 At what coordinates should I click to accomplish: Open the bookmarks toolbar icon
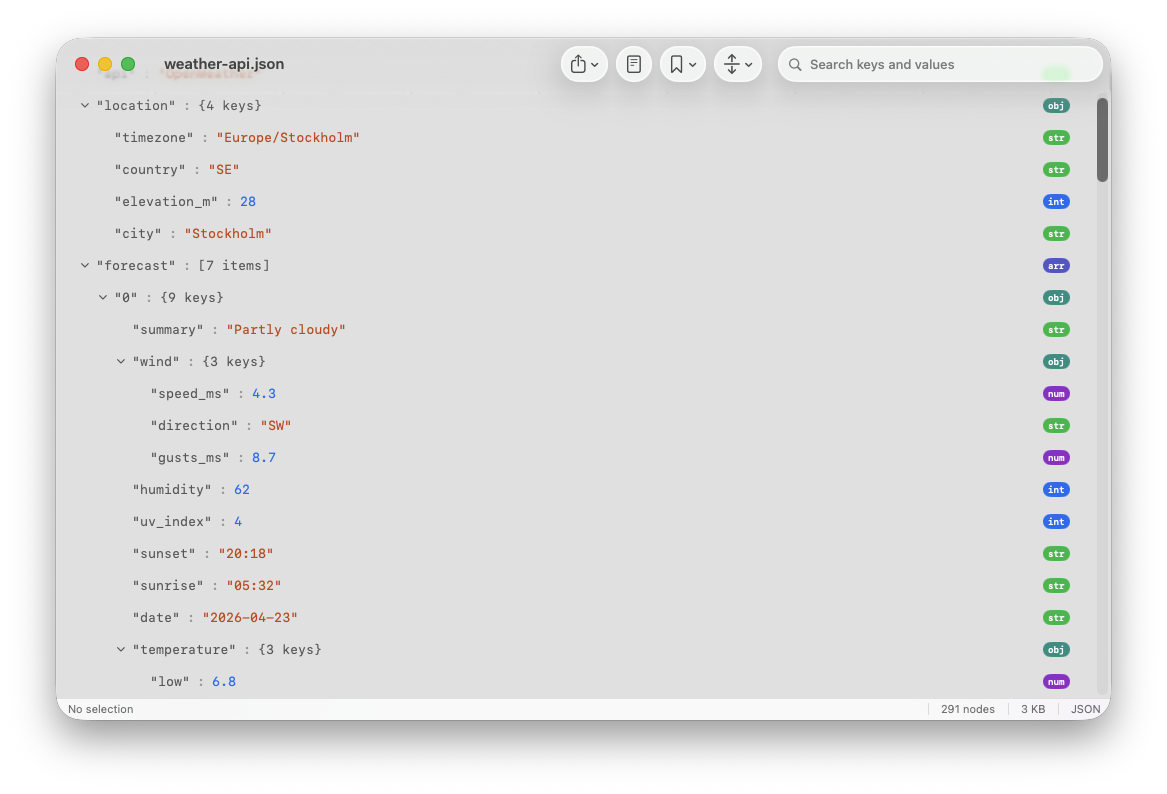point(678,63)
